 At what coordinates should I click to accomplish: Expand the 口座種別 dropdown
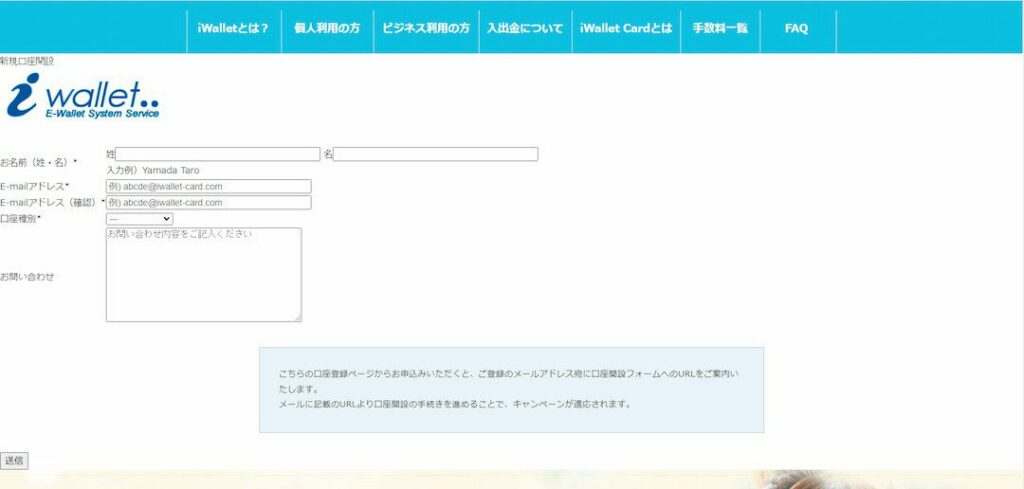139,219
